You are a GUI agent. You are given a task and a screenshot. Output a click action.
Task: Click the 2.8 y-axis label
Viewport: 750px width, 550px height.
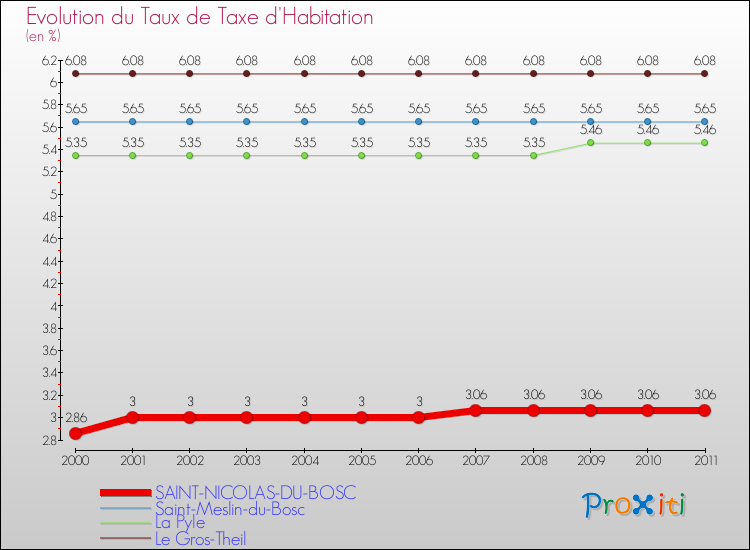49,440
